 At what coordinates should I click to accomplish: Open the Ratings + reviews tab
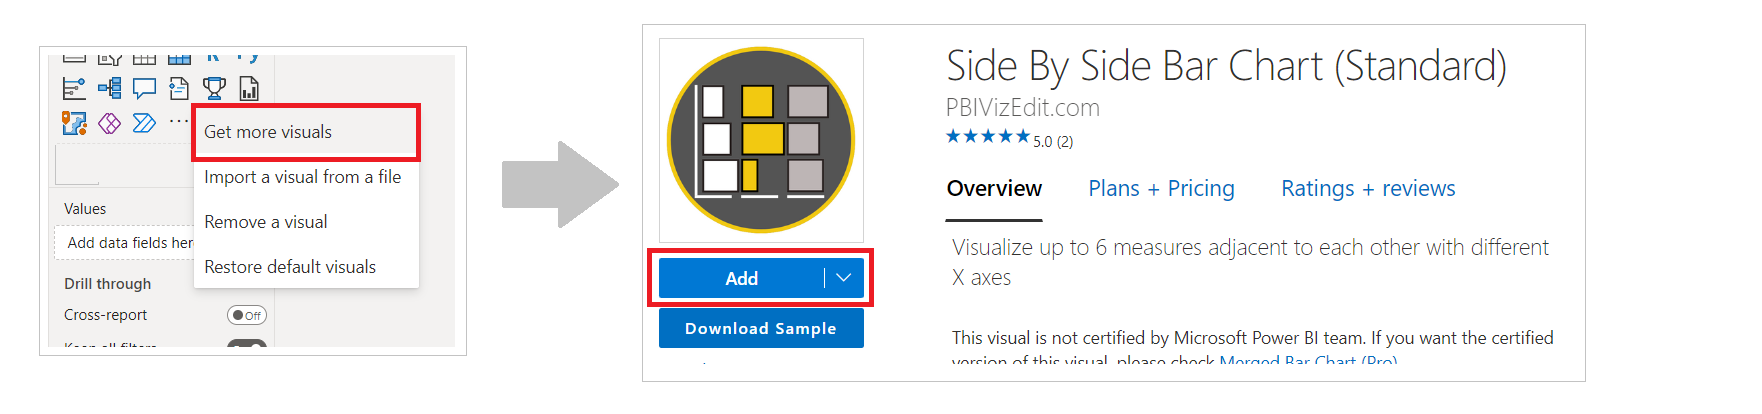pos(1368,188)
